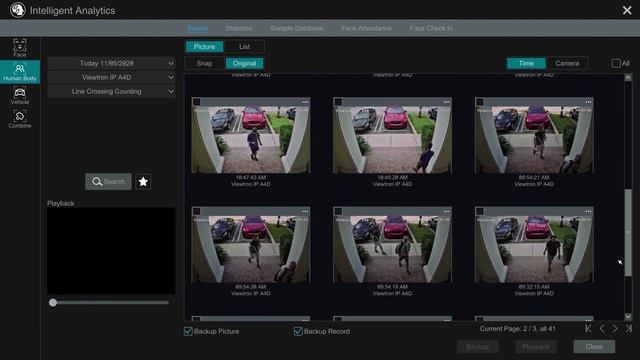
Task: Switch to the Search tab
Action: (x=198, y=29)
